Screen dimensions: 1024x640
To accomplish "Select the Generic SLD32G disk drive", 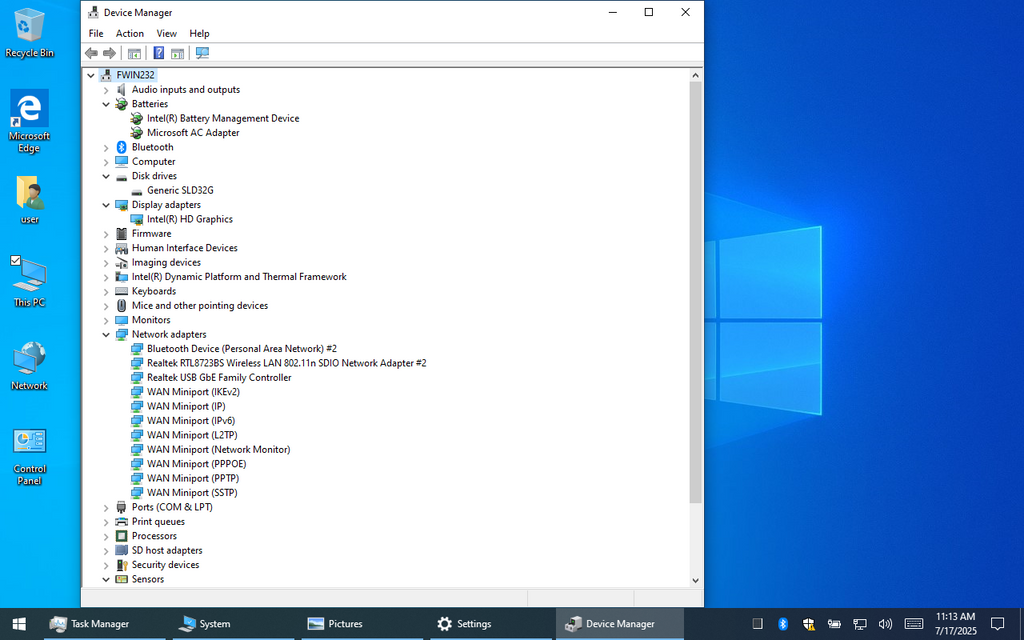I will [180, 190].
